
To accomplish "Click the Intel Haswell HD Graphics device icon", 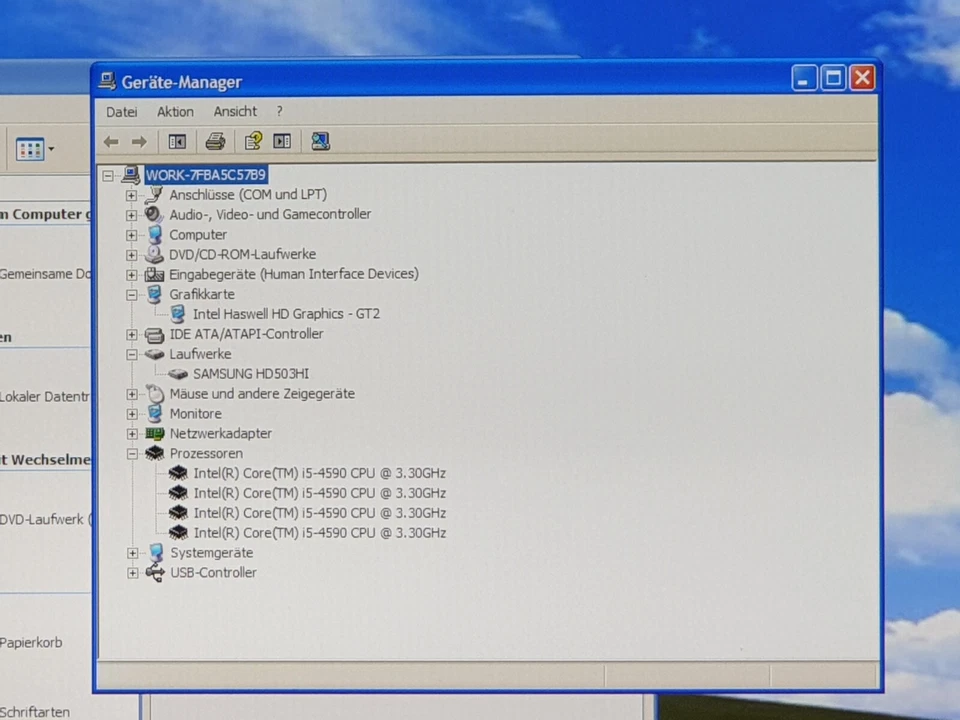I will [178, 314].
